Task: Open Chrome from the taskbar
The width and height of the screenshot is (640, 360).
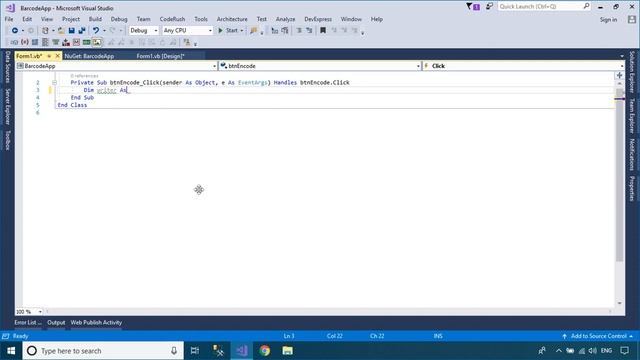Action: point(265,351)
